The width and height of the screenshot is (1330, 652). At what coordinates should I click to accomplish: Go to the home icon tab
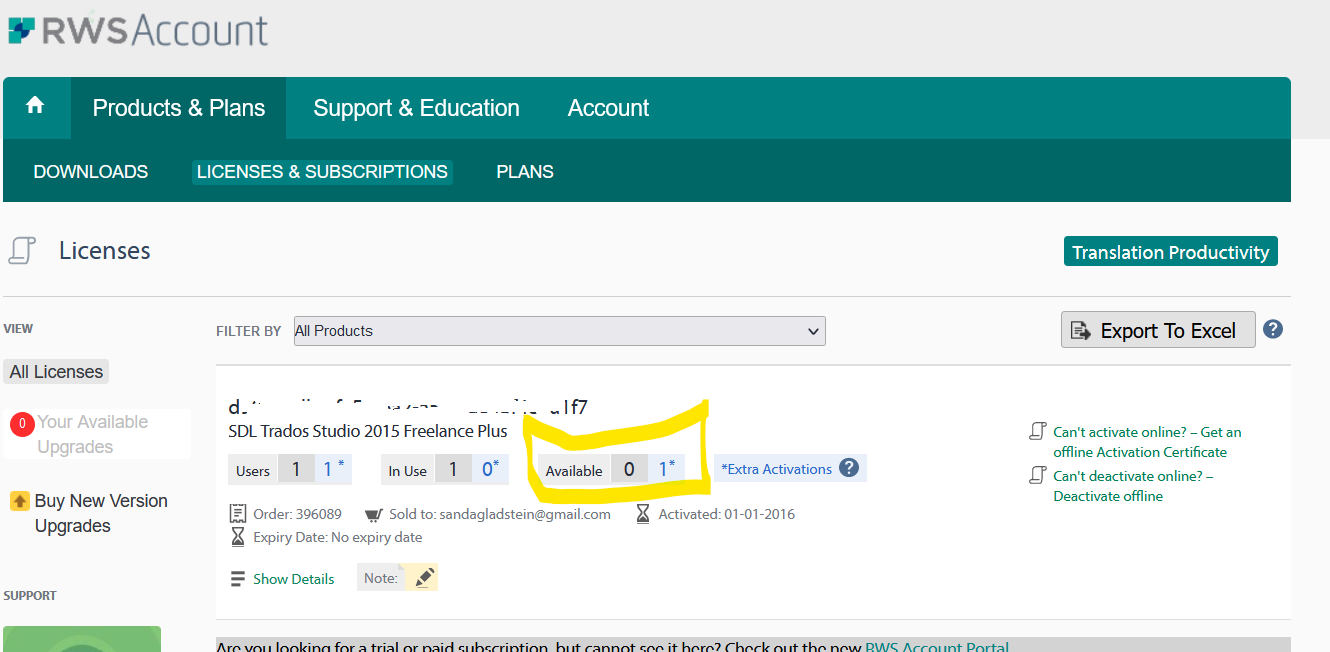point(36,107)
